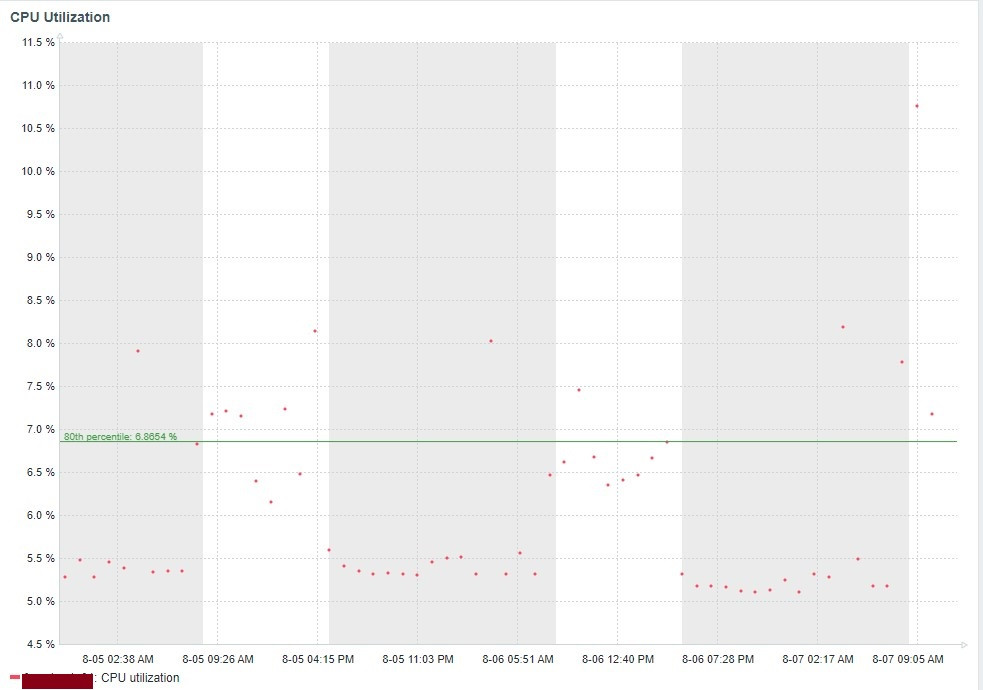Viewport: 983px width, 690px height.
Task: Click the CPU Utilization chart title
Action: (60, 17)
